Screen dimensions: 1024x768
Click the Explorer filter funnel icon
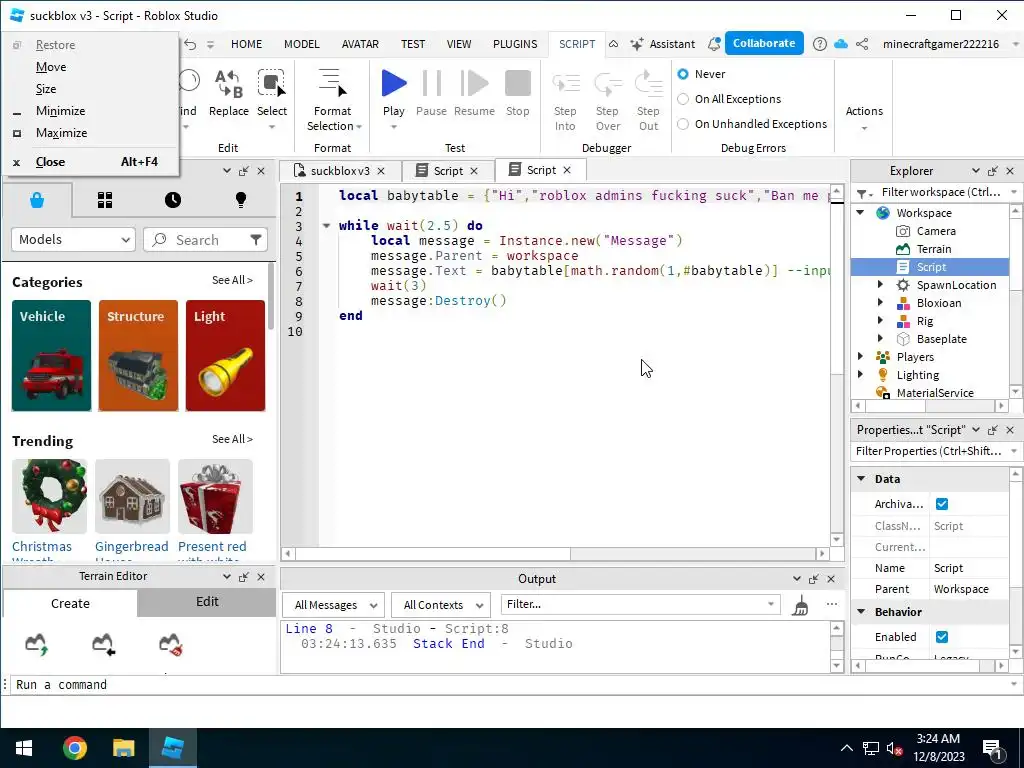coord(864,193)
